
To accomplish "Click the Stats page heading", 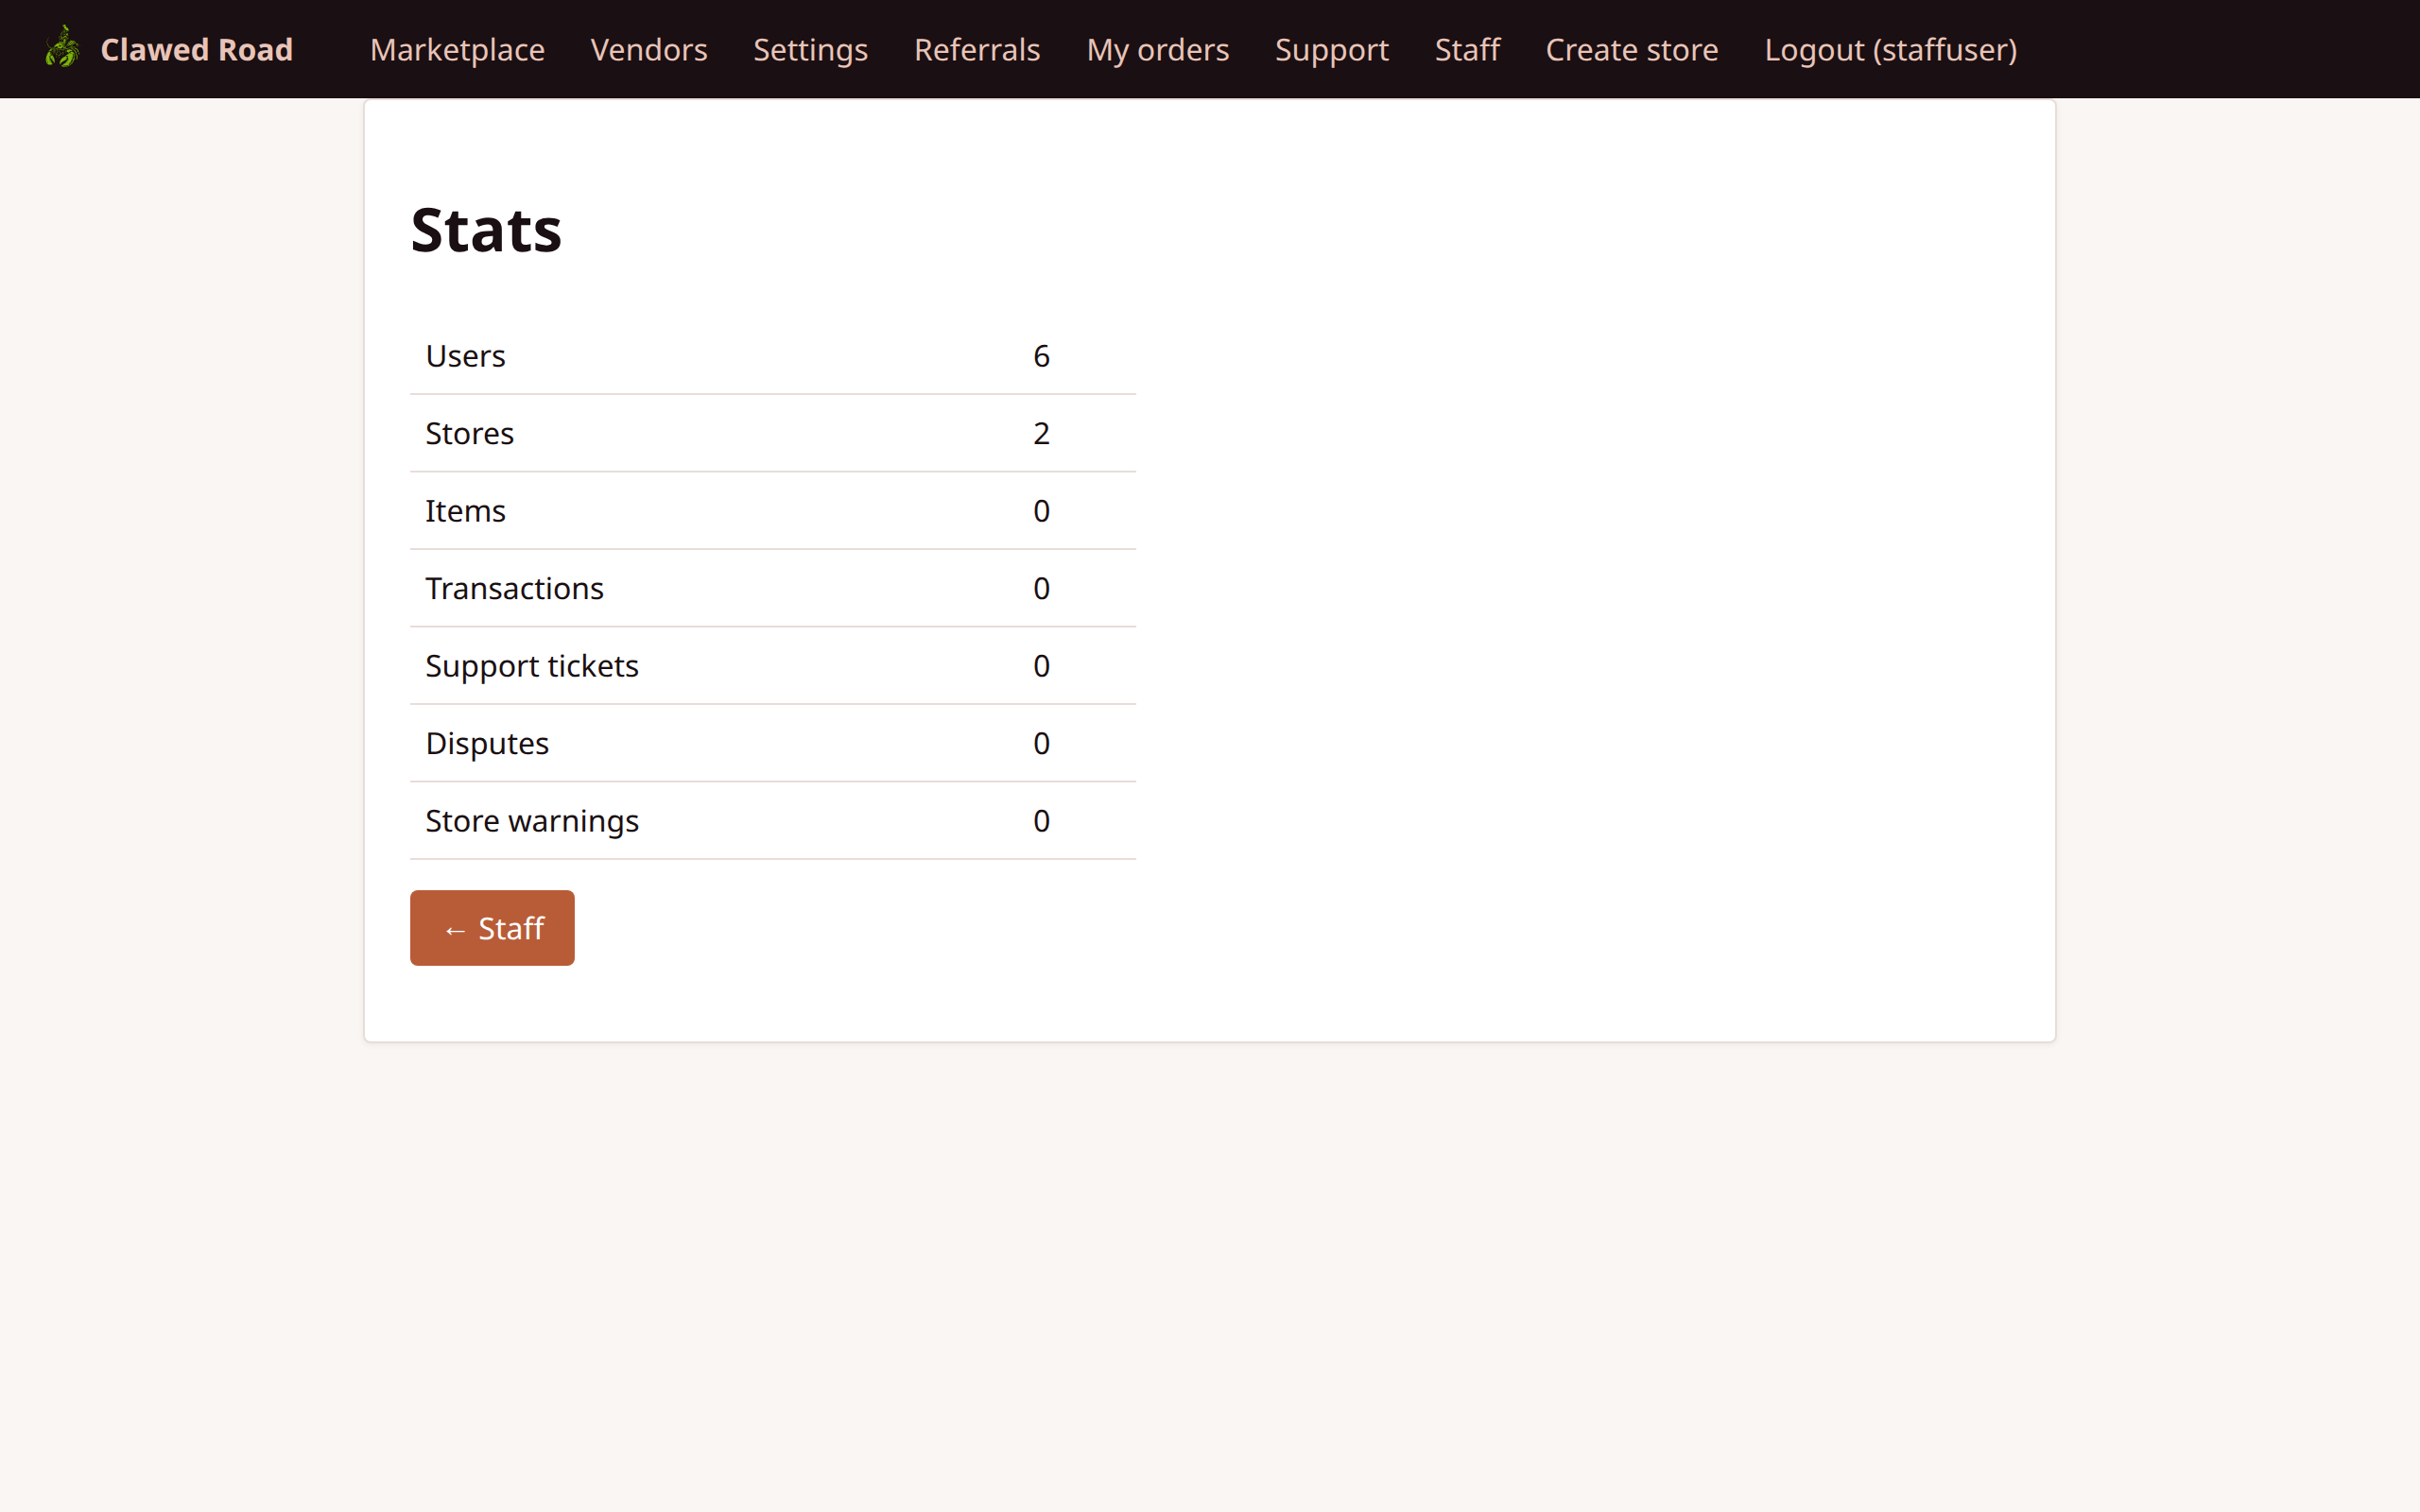I will 485,229.
